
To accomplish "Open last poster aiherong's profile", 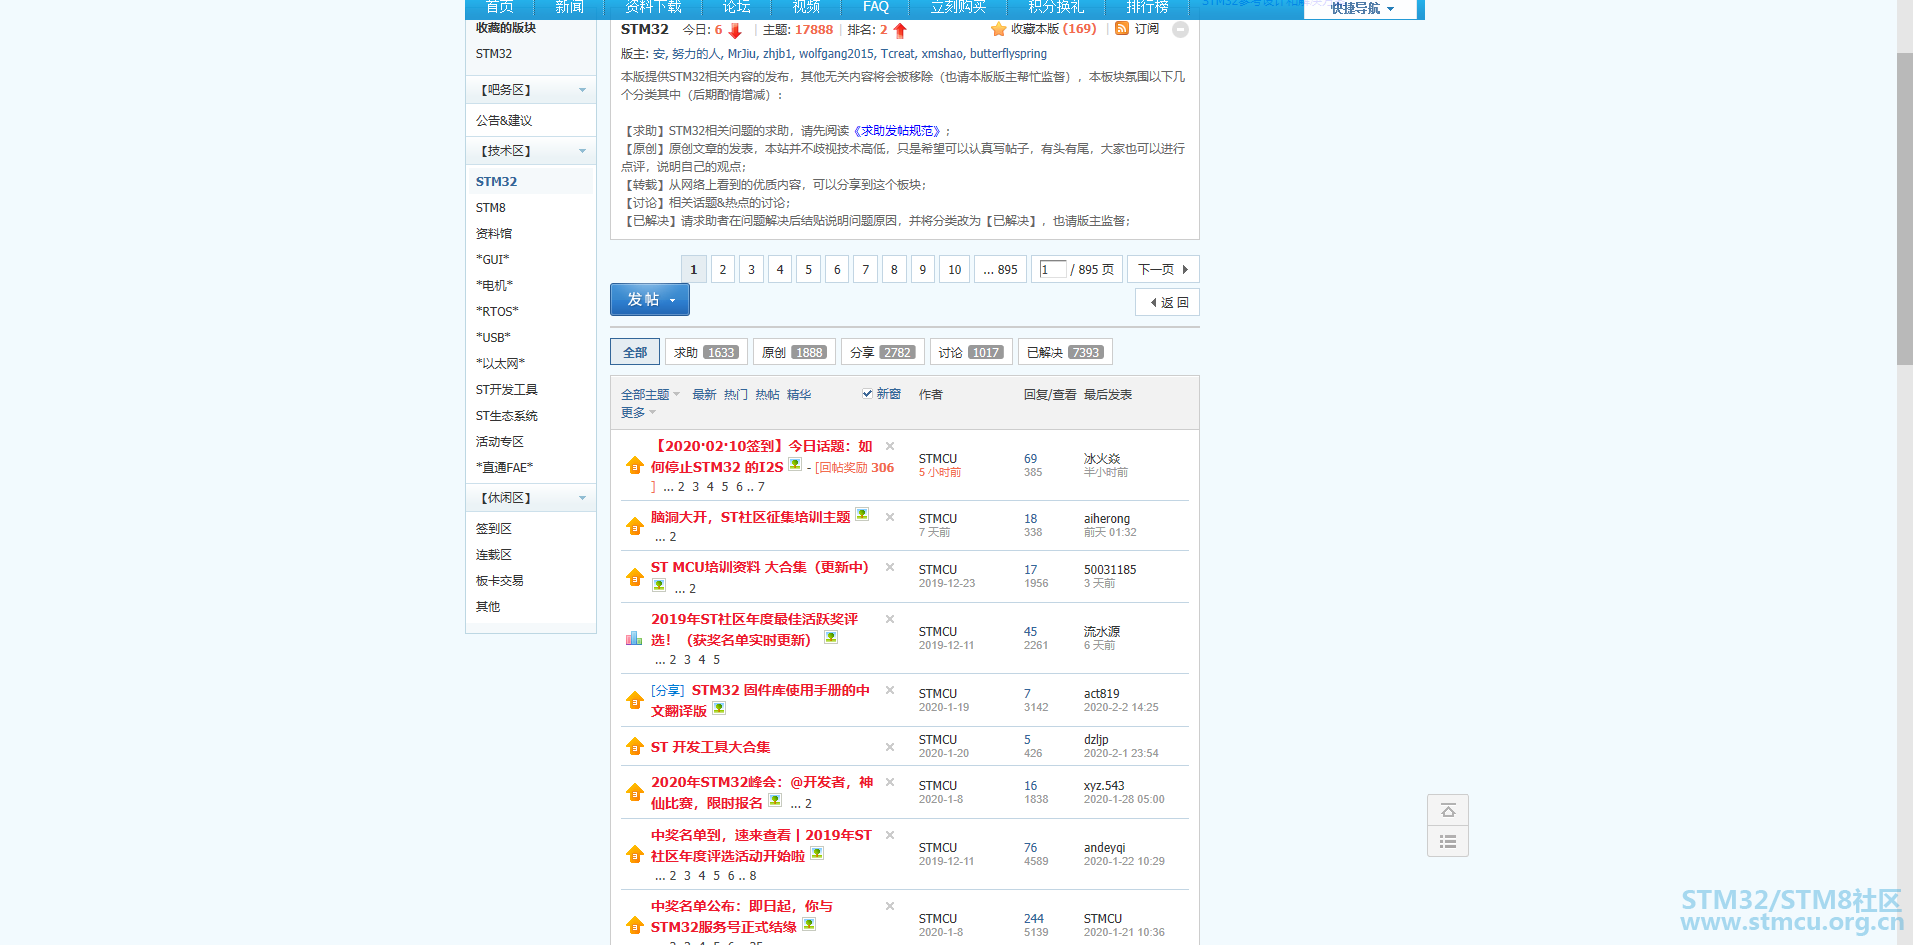I will tap(1107, 519).
